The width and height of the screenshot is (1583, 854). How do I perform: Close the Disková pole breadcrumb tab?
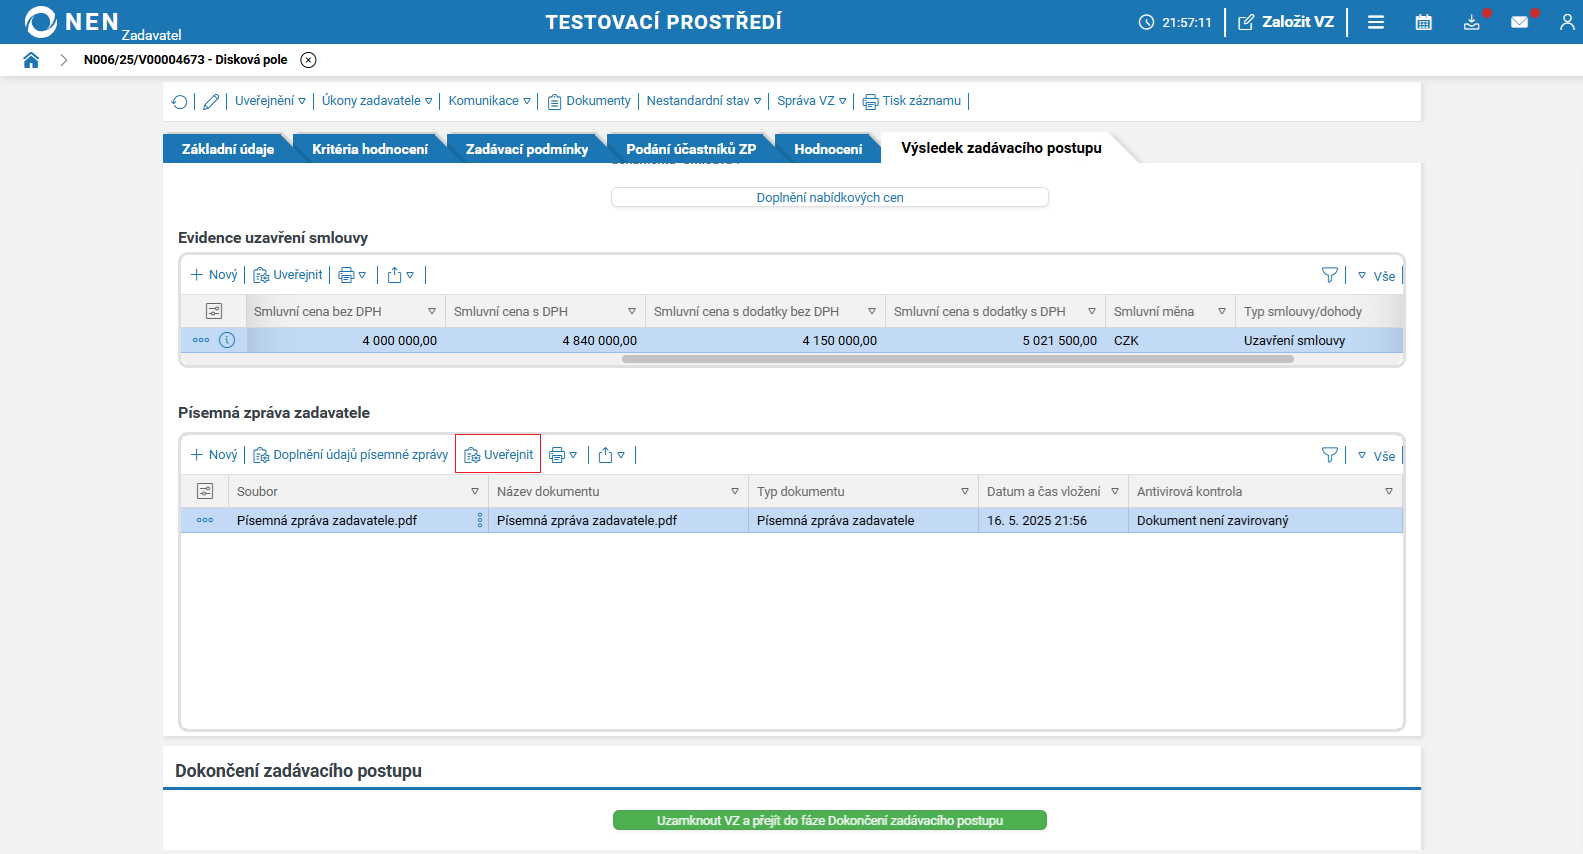(x=309, y=60)
